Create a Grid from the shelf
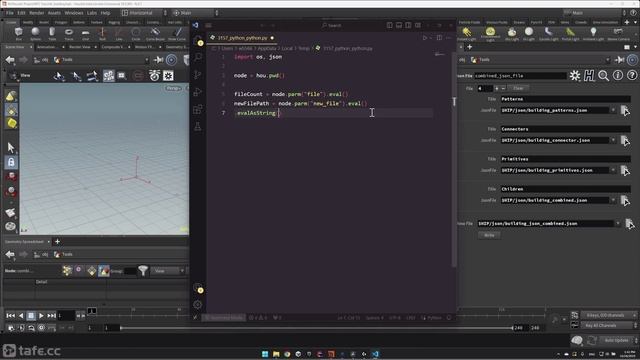This screenshot has width=640, height=360. (x=85, y=33)
